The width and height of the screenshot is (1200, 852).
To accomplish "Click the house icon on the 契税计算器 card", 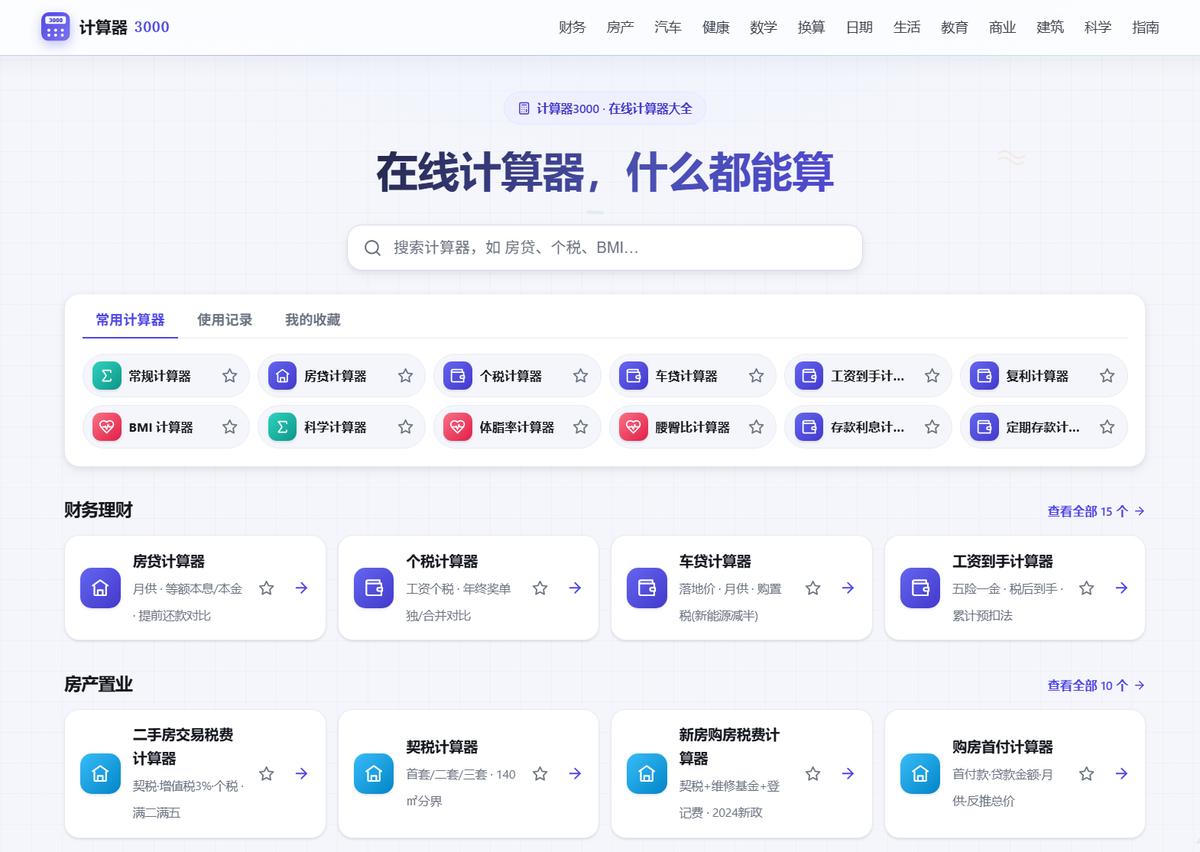I will pos(374,774).
